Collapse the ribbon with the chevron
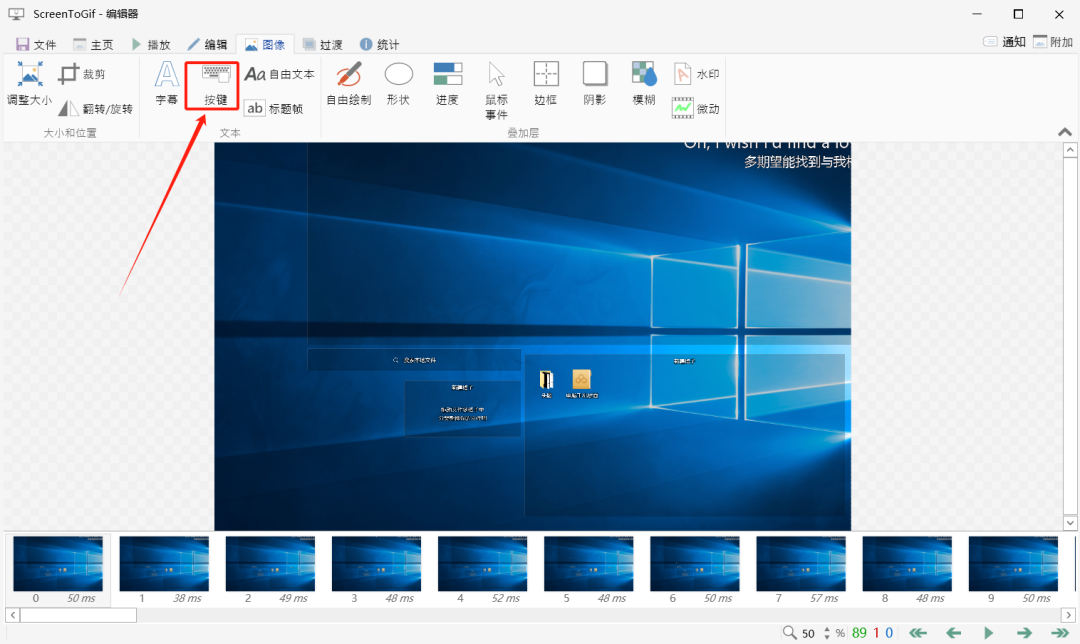Viewport: 1080px width, 644px height. point(1065,132)
